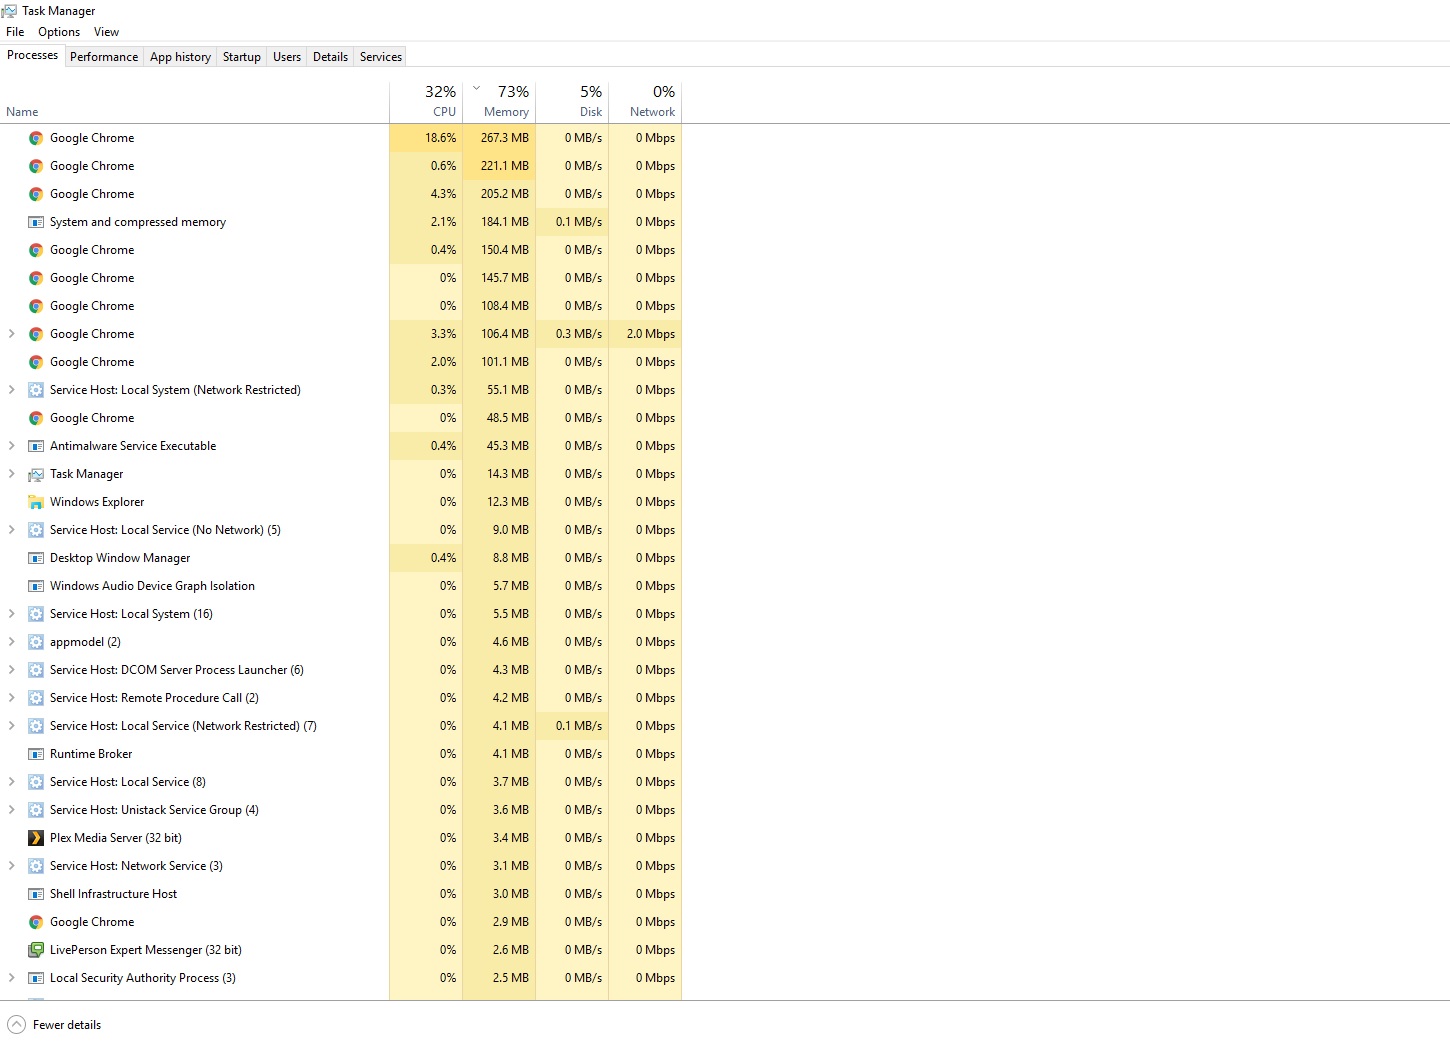This screenshot has height=1041, width=1450.
Task: Expand the Local Security Authority Process group
Action: pos(12,978)
